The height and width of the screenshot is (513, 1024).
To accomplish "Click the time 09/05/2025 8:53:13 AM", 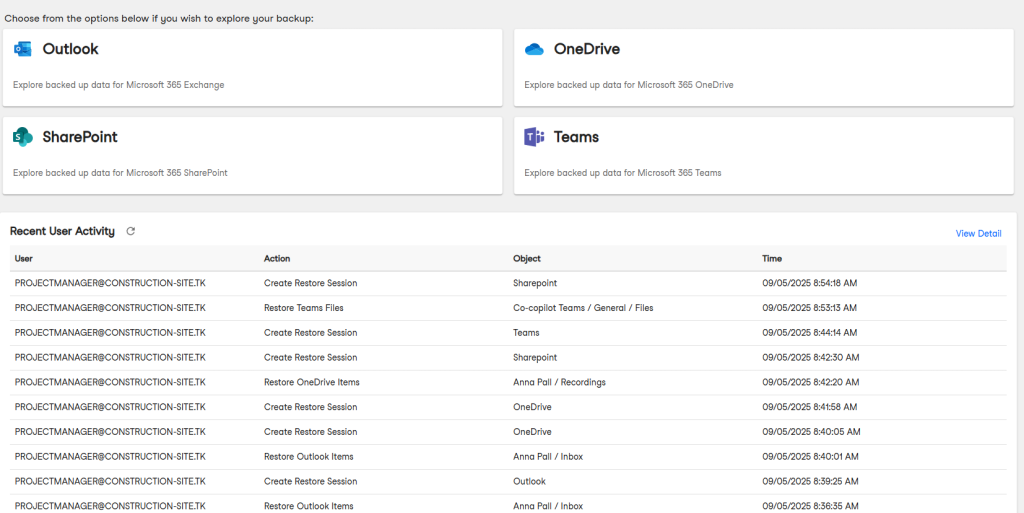I will click(x=810, y=308).
